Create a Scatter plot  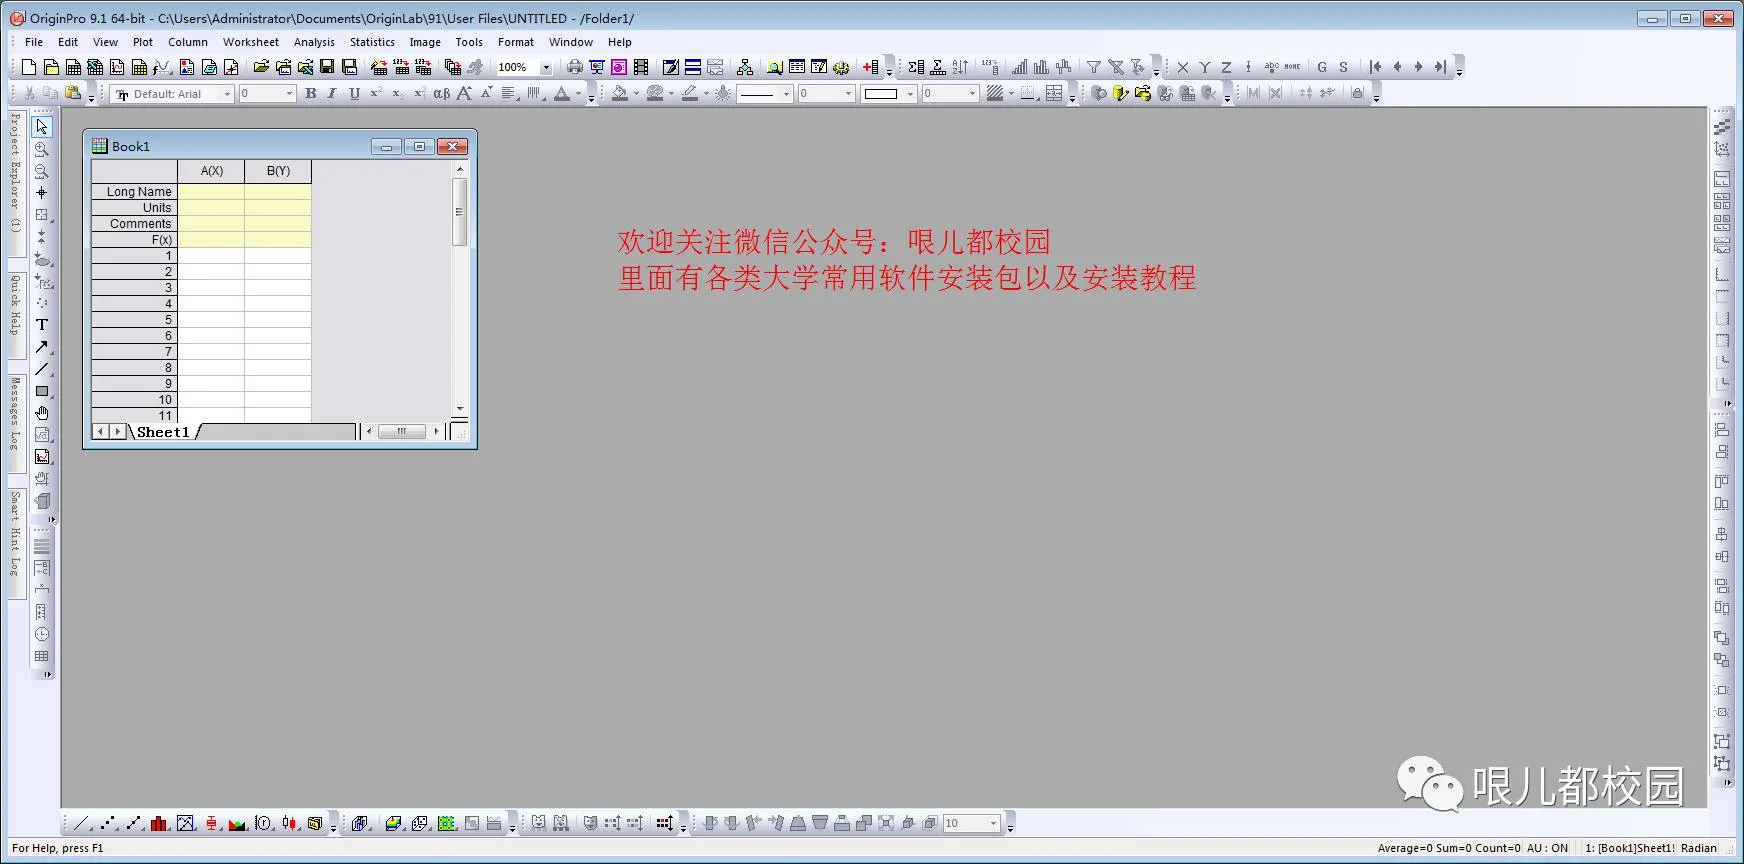[108, 823]
